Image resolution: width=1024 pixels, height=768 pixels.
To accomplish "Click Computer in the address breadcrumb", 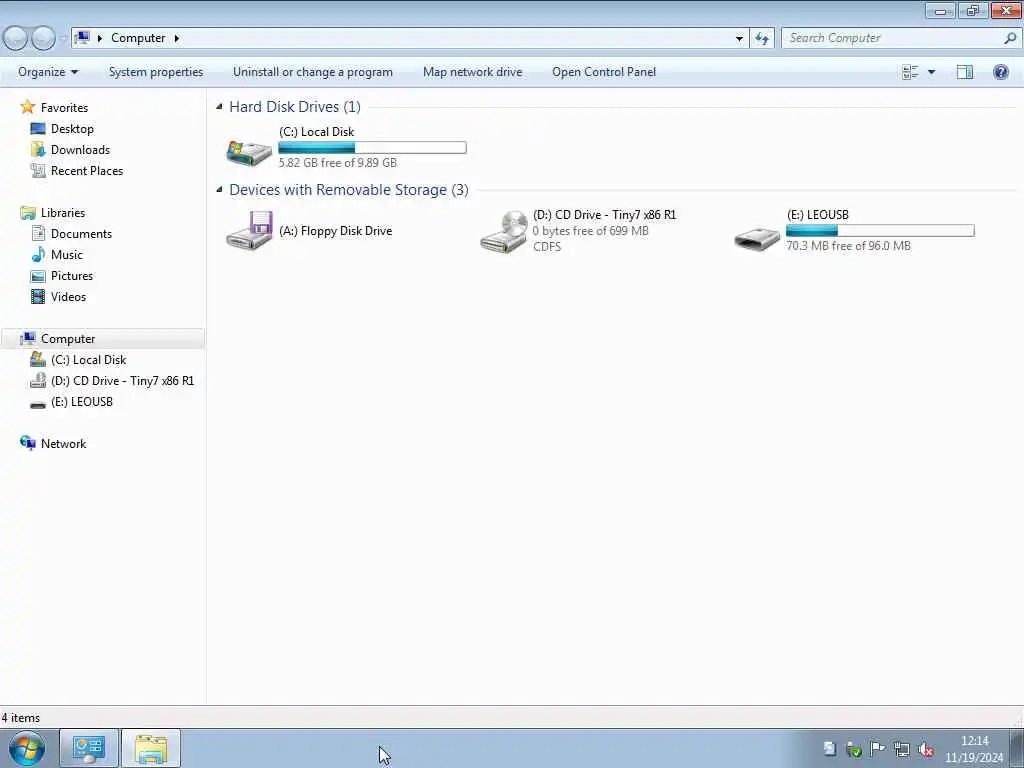I will (x=138, y=38).
